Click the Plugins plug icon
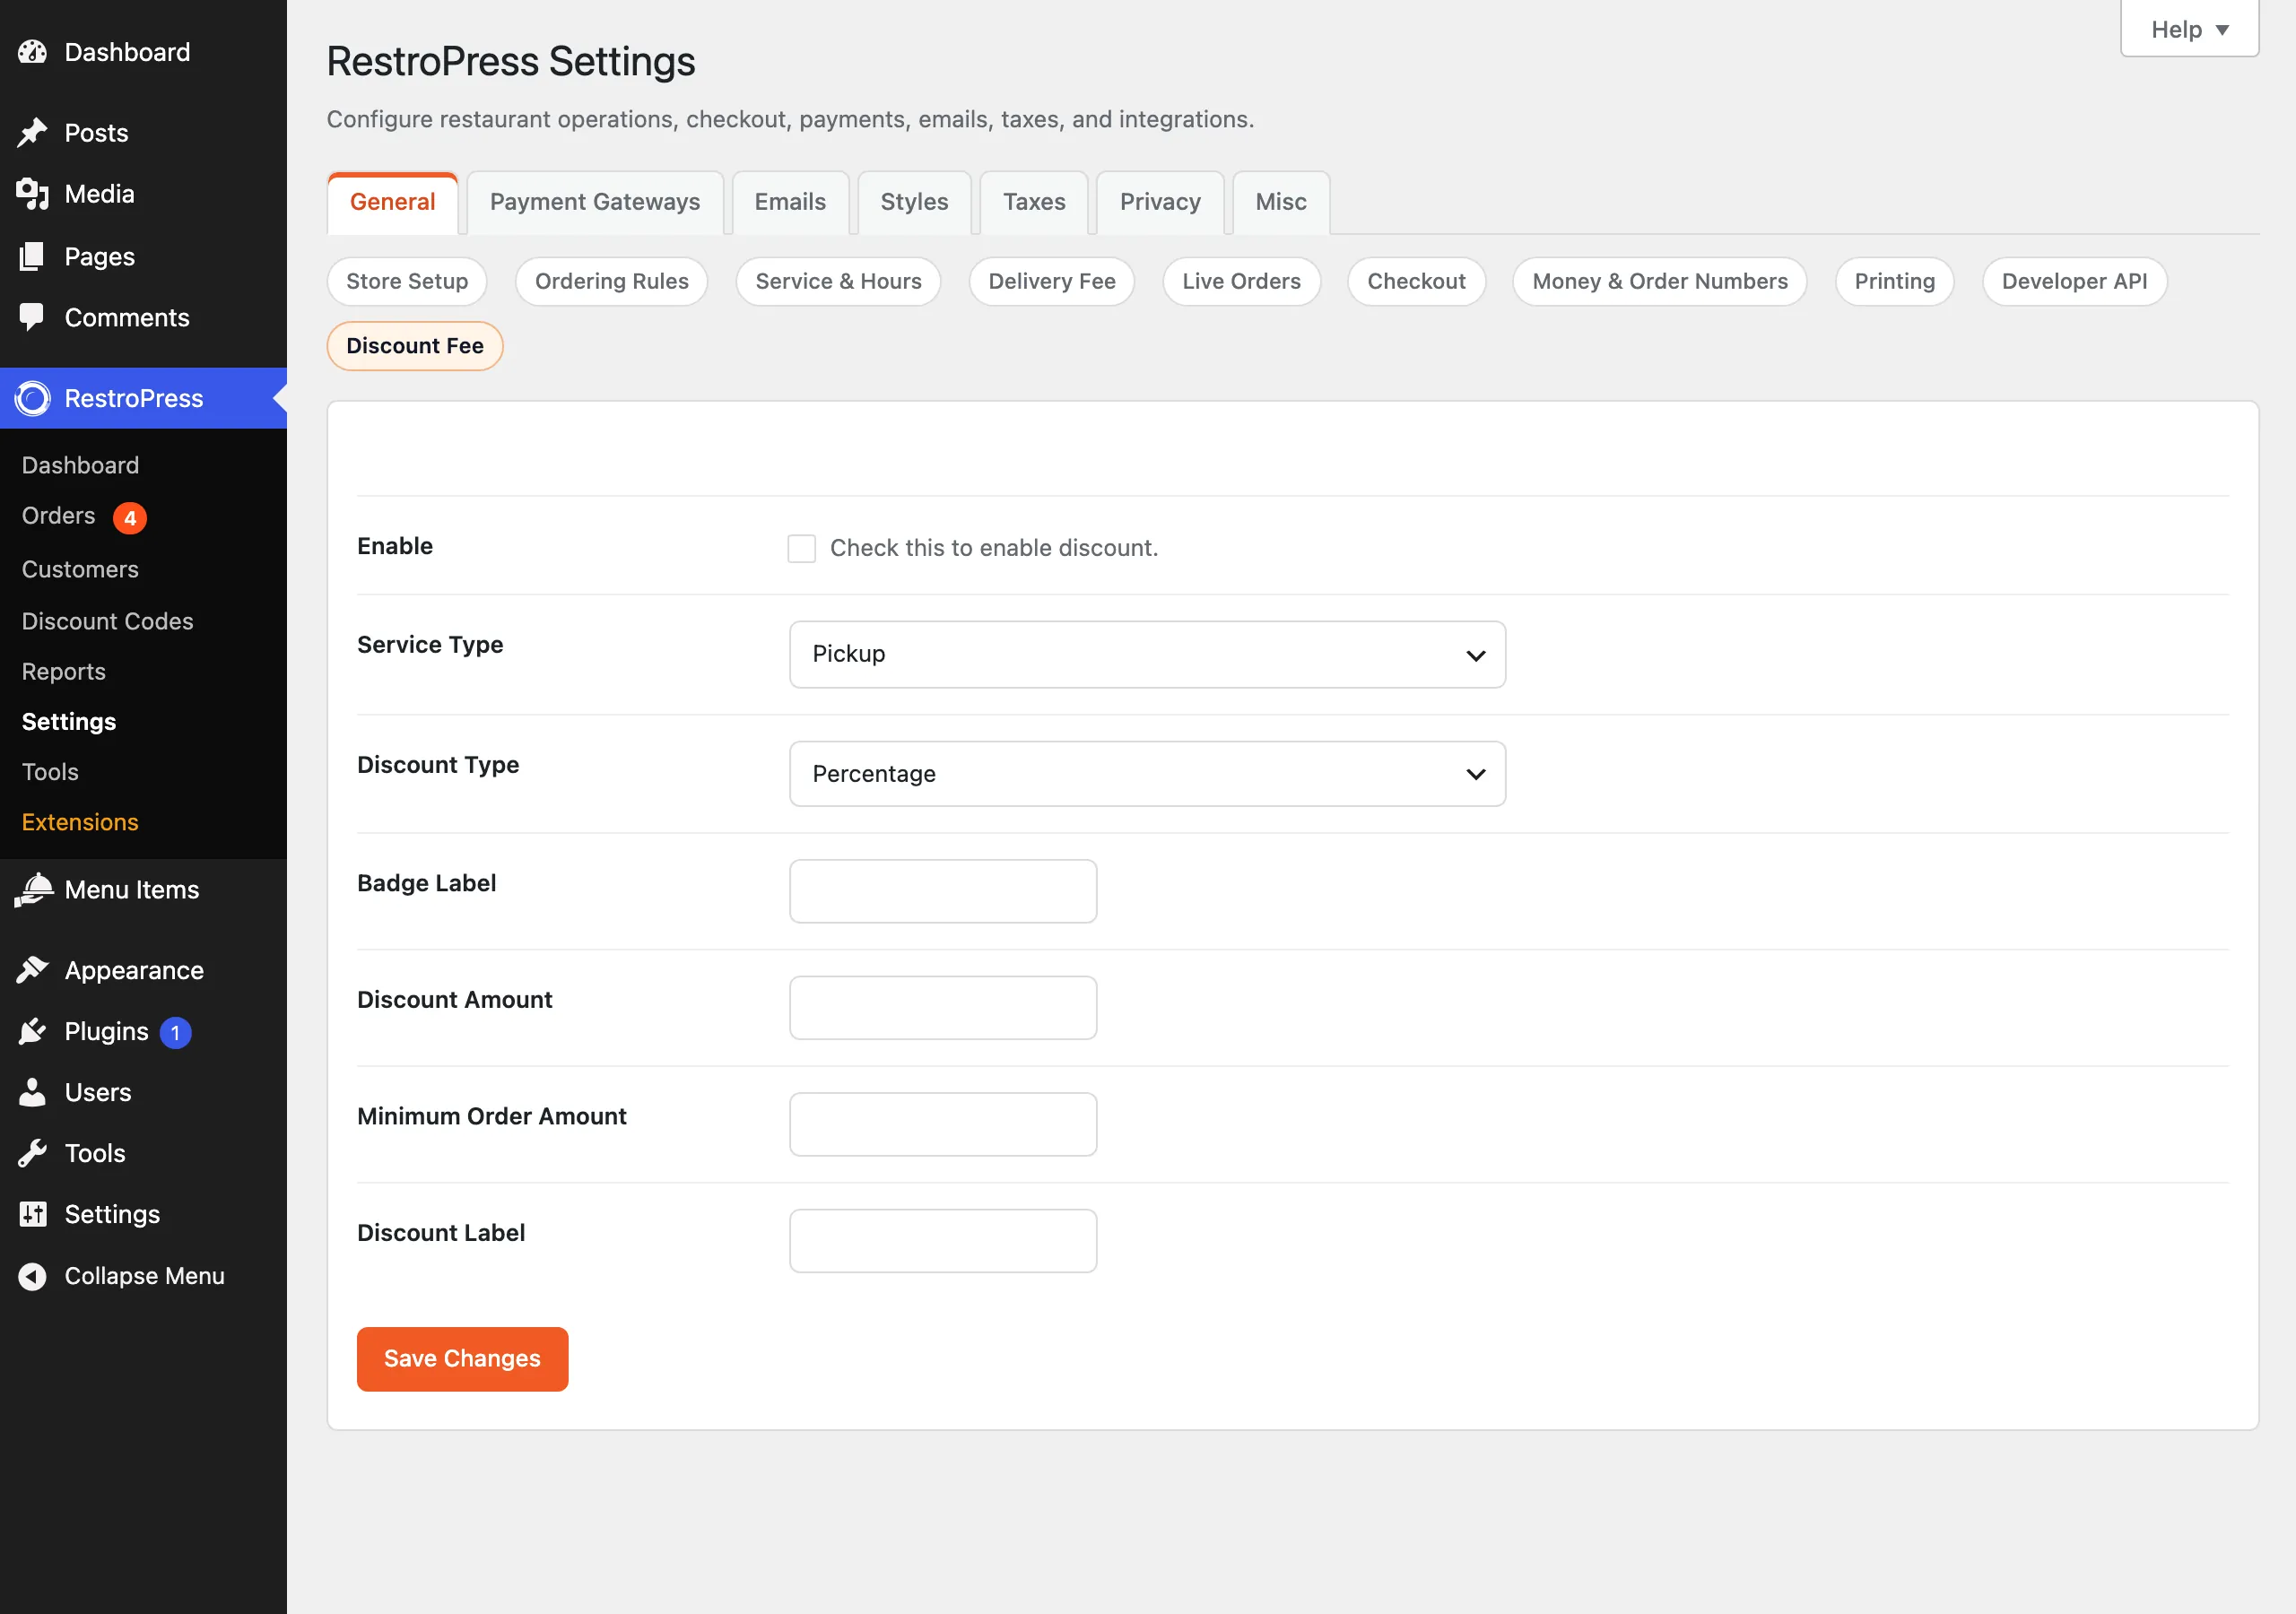This screenshot has height=1614, width=2296. 32,1031
